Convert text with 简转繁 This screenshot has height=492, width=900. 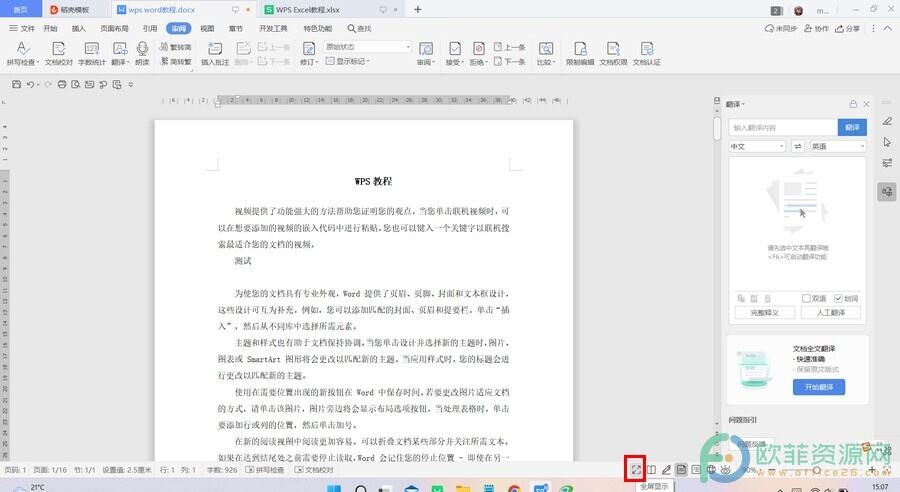176,61
